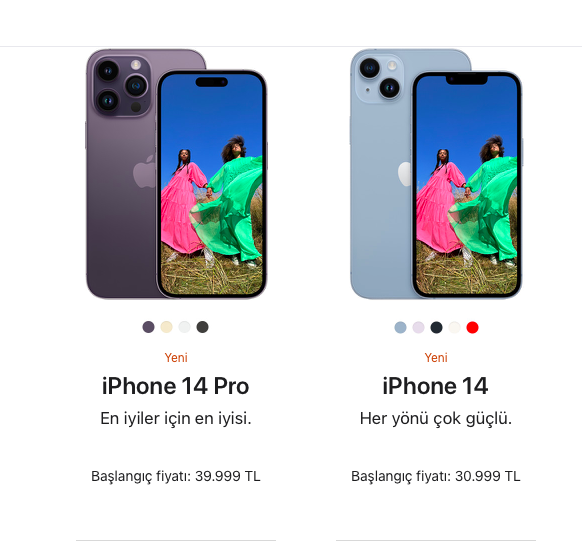Open the iPhone 14 Pro product image
Screen dimensions: 582x549
click(176, 174)
